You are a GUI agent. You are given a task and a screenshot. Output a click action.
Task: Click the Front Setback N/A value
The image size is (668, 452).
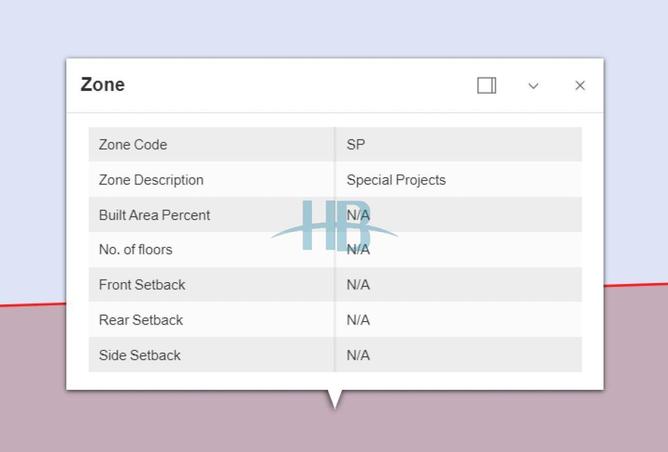[x=358, y=285]
